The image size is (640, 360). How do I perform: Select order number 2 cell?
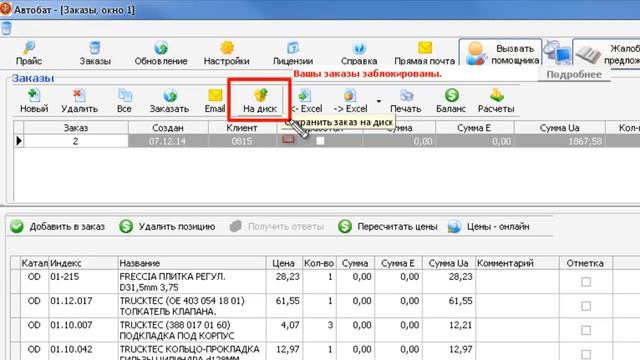pyautogui.click(x=76, y=141)
